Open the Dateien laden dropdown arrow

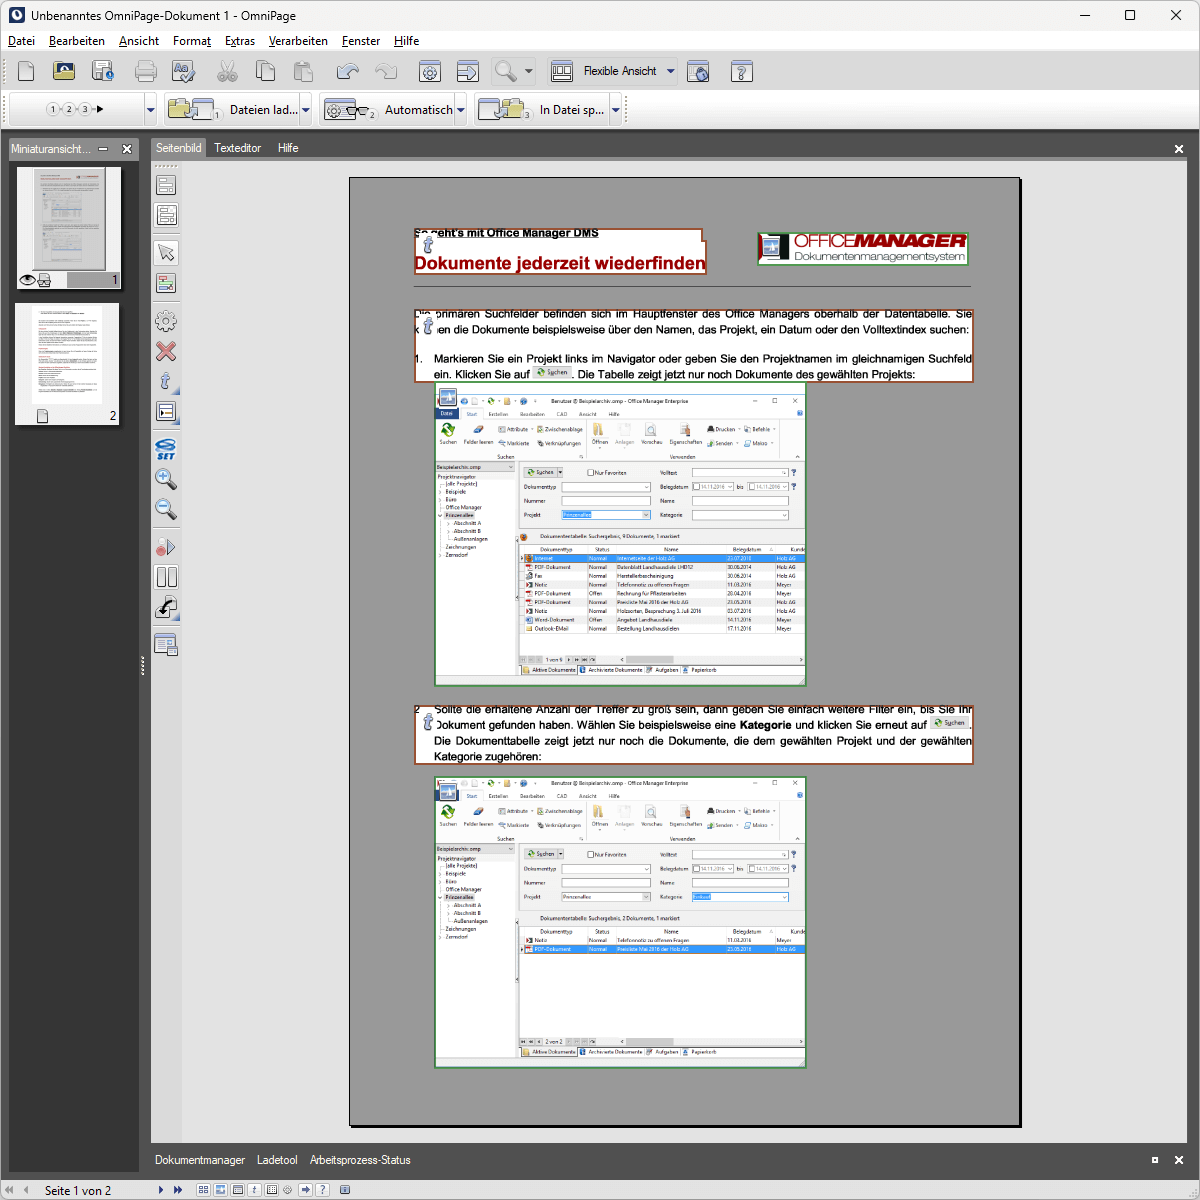click(x=306, y=110)
